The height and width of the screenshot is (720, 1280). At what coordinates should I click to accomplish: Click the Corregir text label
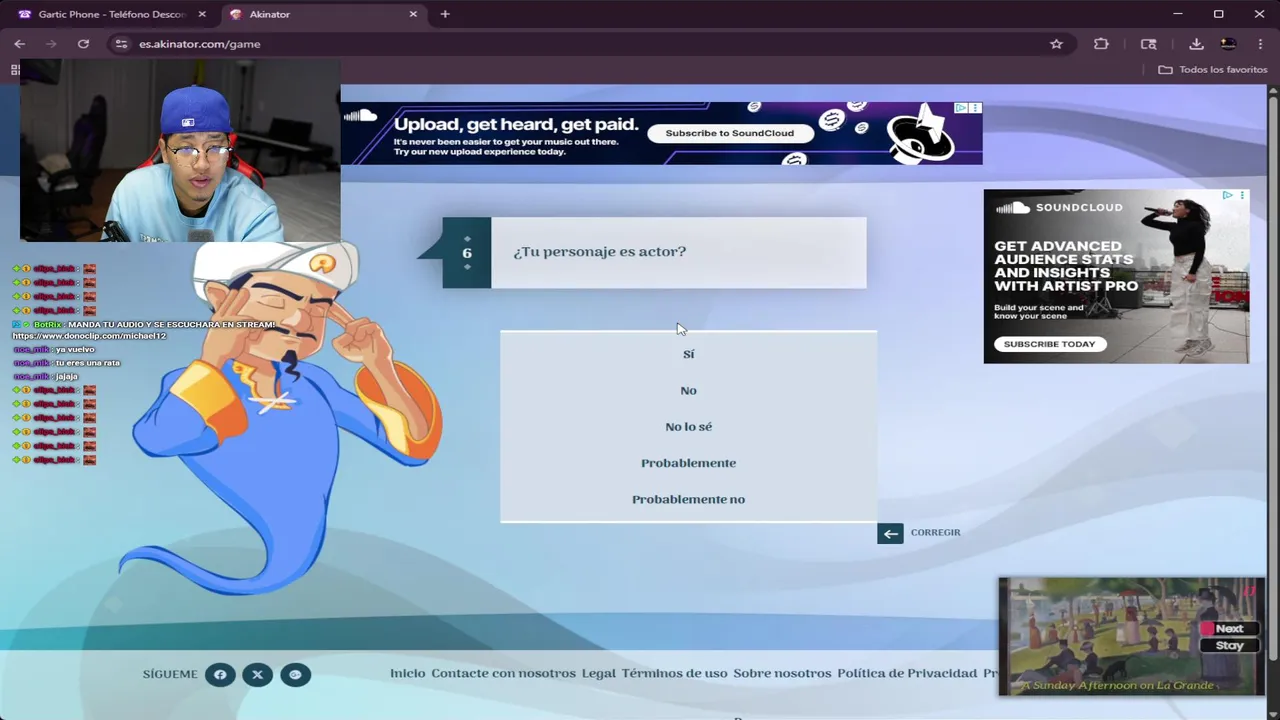(x=935, y=533)
